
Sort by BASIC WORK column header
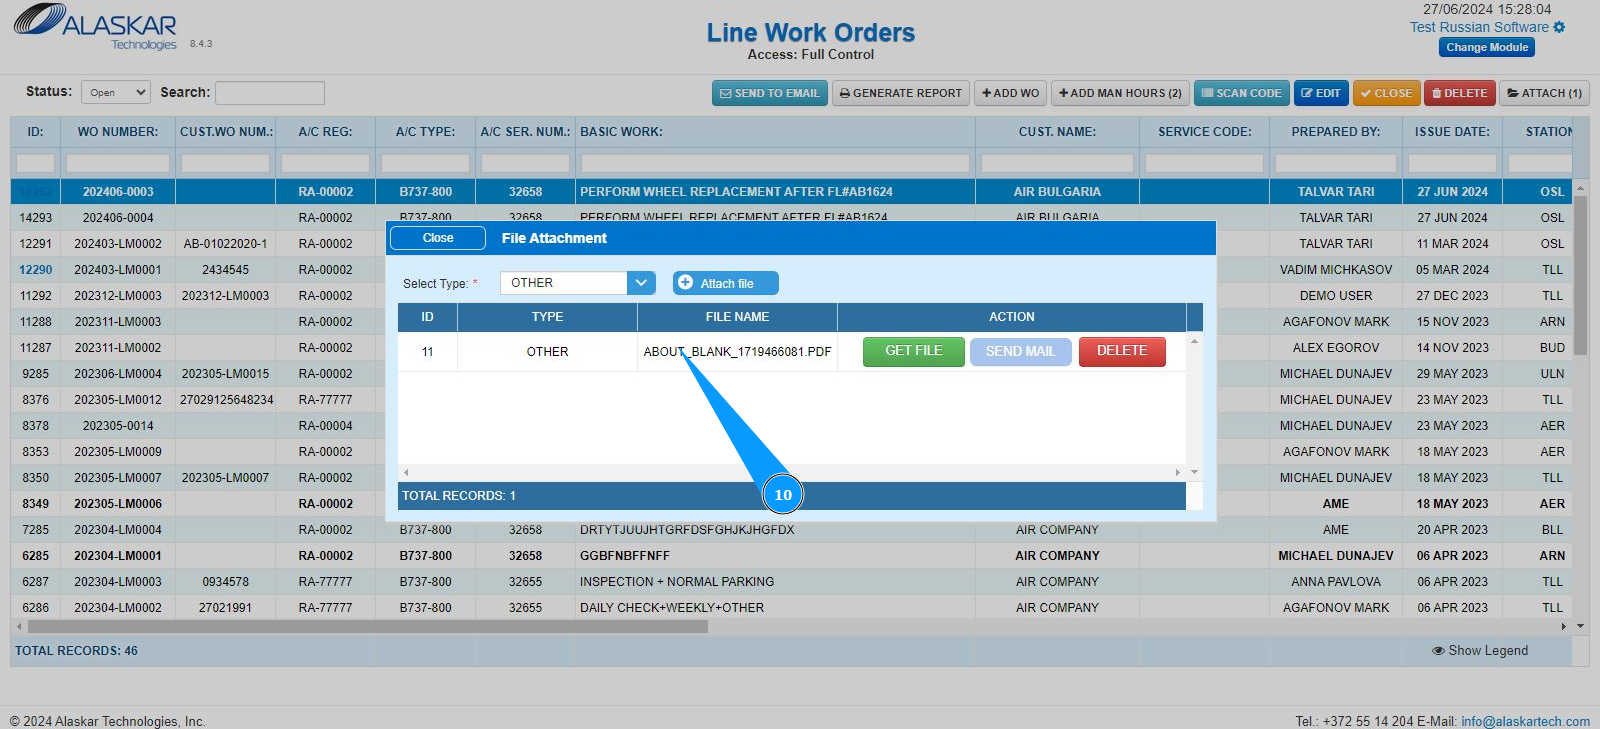click(x=775, y=132)
